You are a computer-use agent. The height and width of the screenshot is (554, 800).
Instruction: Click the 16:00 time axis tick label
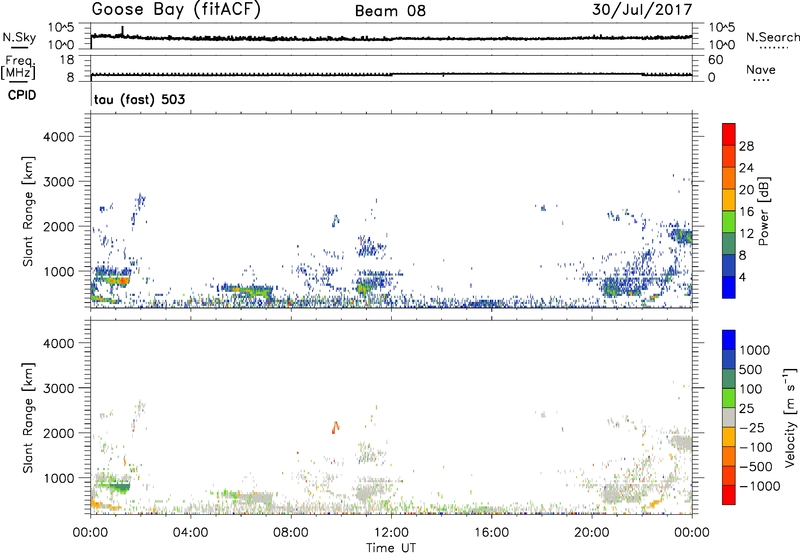pyautogui.click(x=491, y=532)
